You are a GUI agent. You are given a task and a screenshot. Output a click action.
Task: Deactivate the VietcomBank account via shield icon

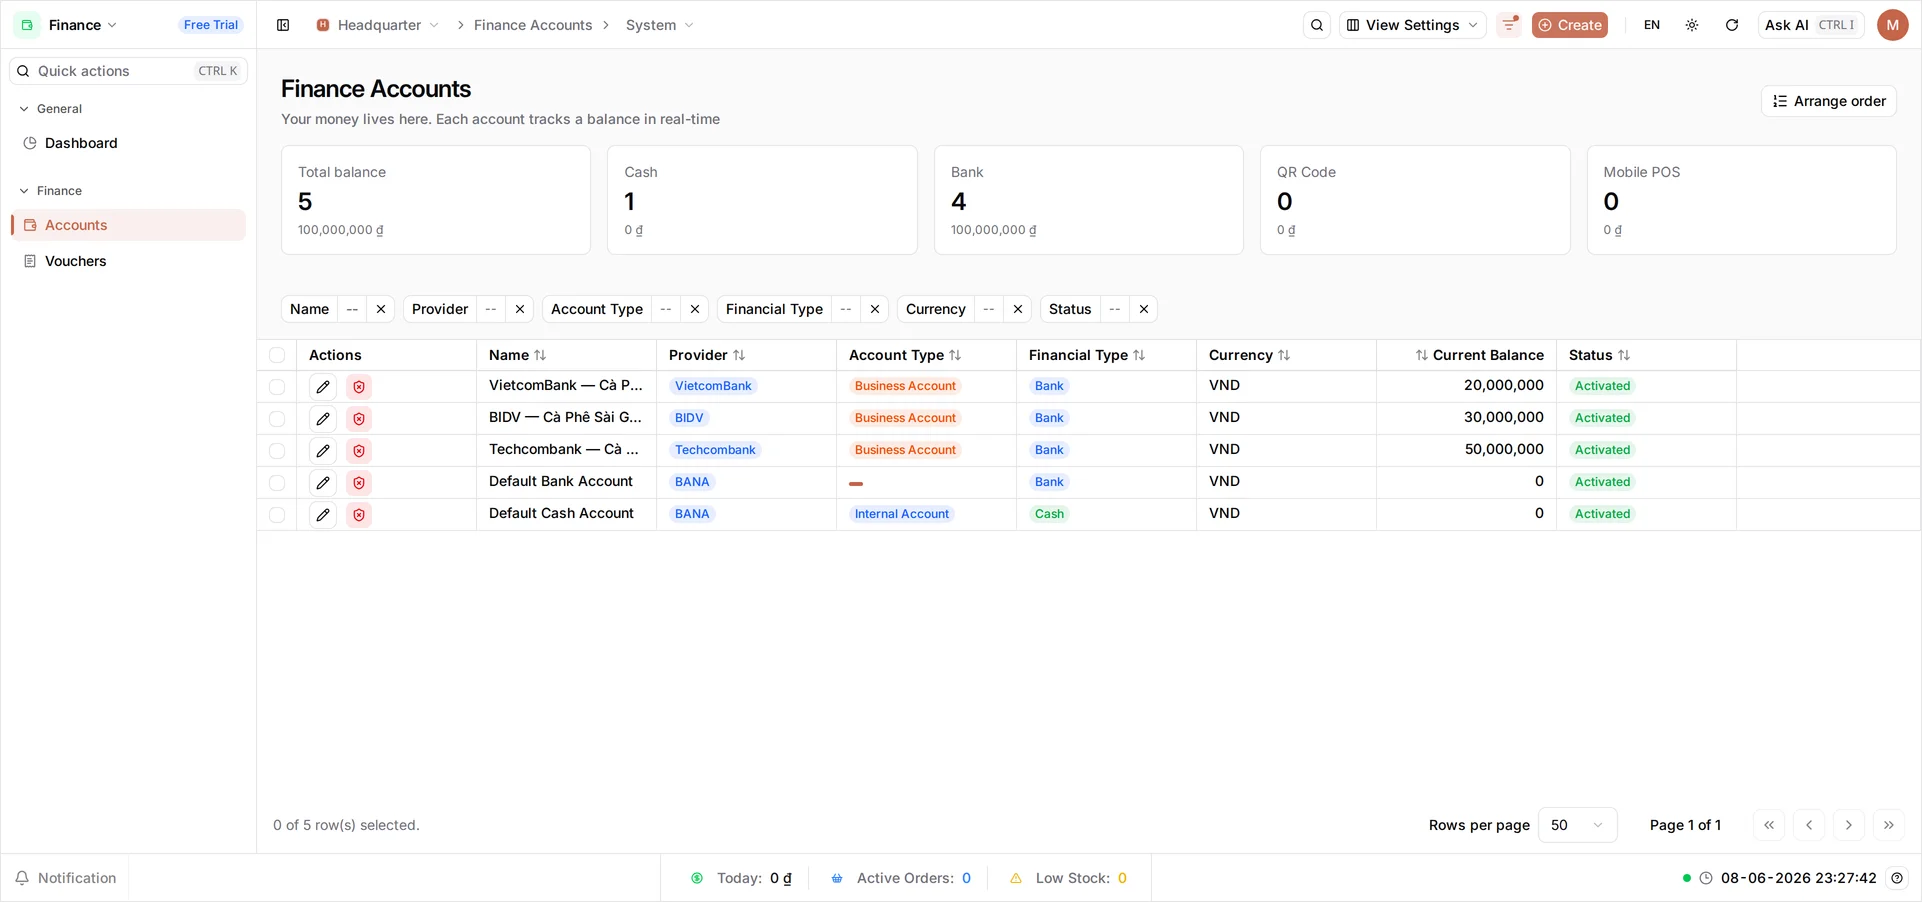(x=359, y=387)
